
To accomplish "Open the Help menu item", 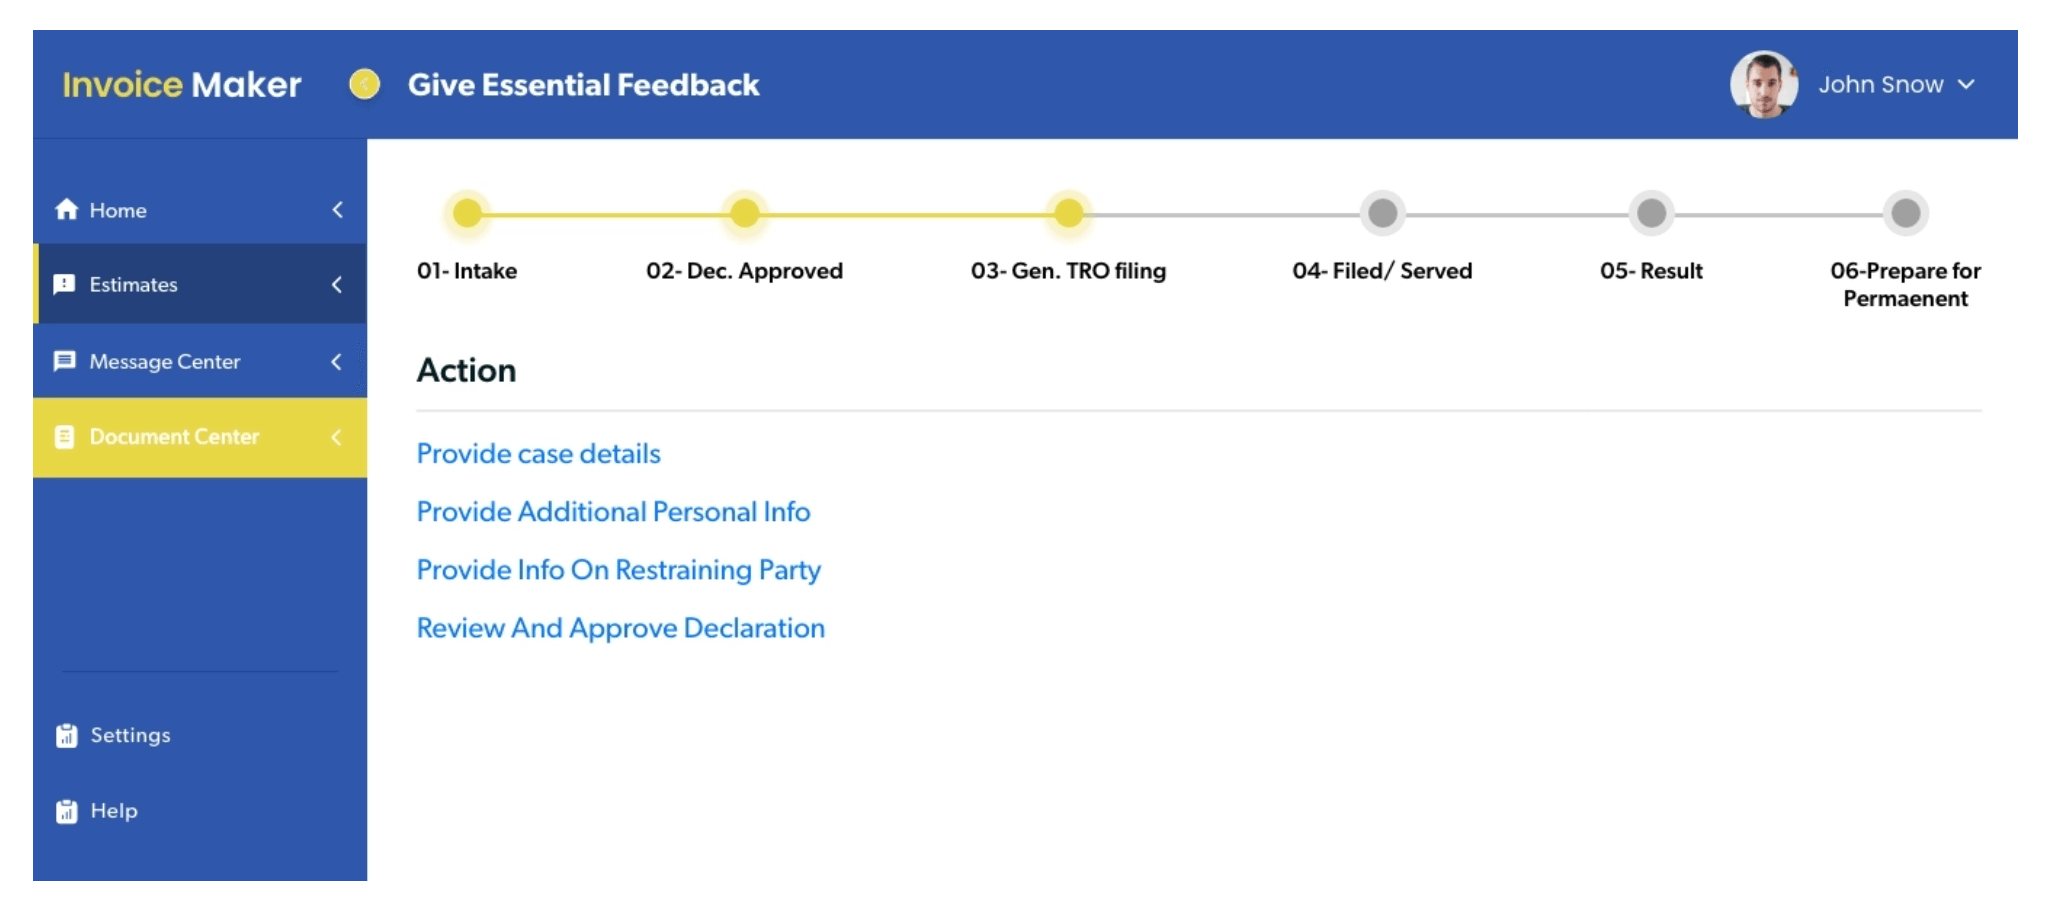I will pyautogui.click(x=114, y=811).
